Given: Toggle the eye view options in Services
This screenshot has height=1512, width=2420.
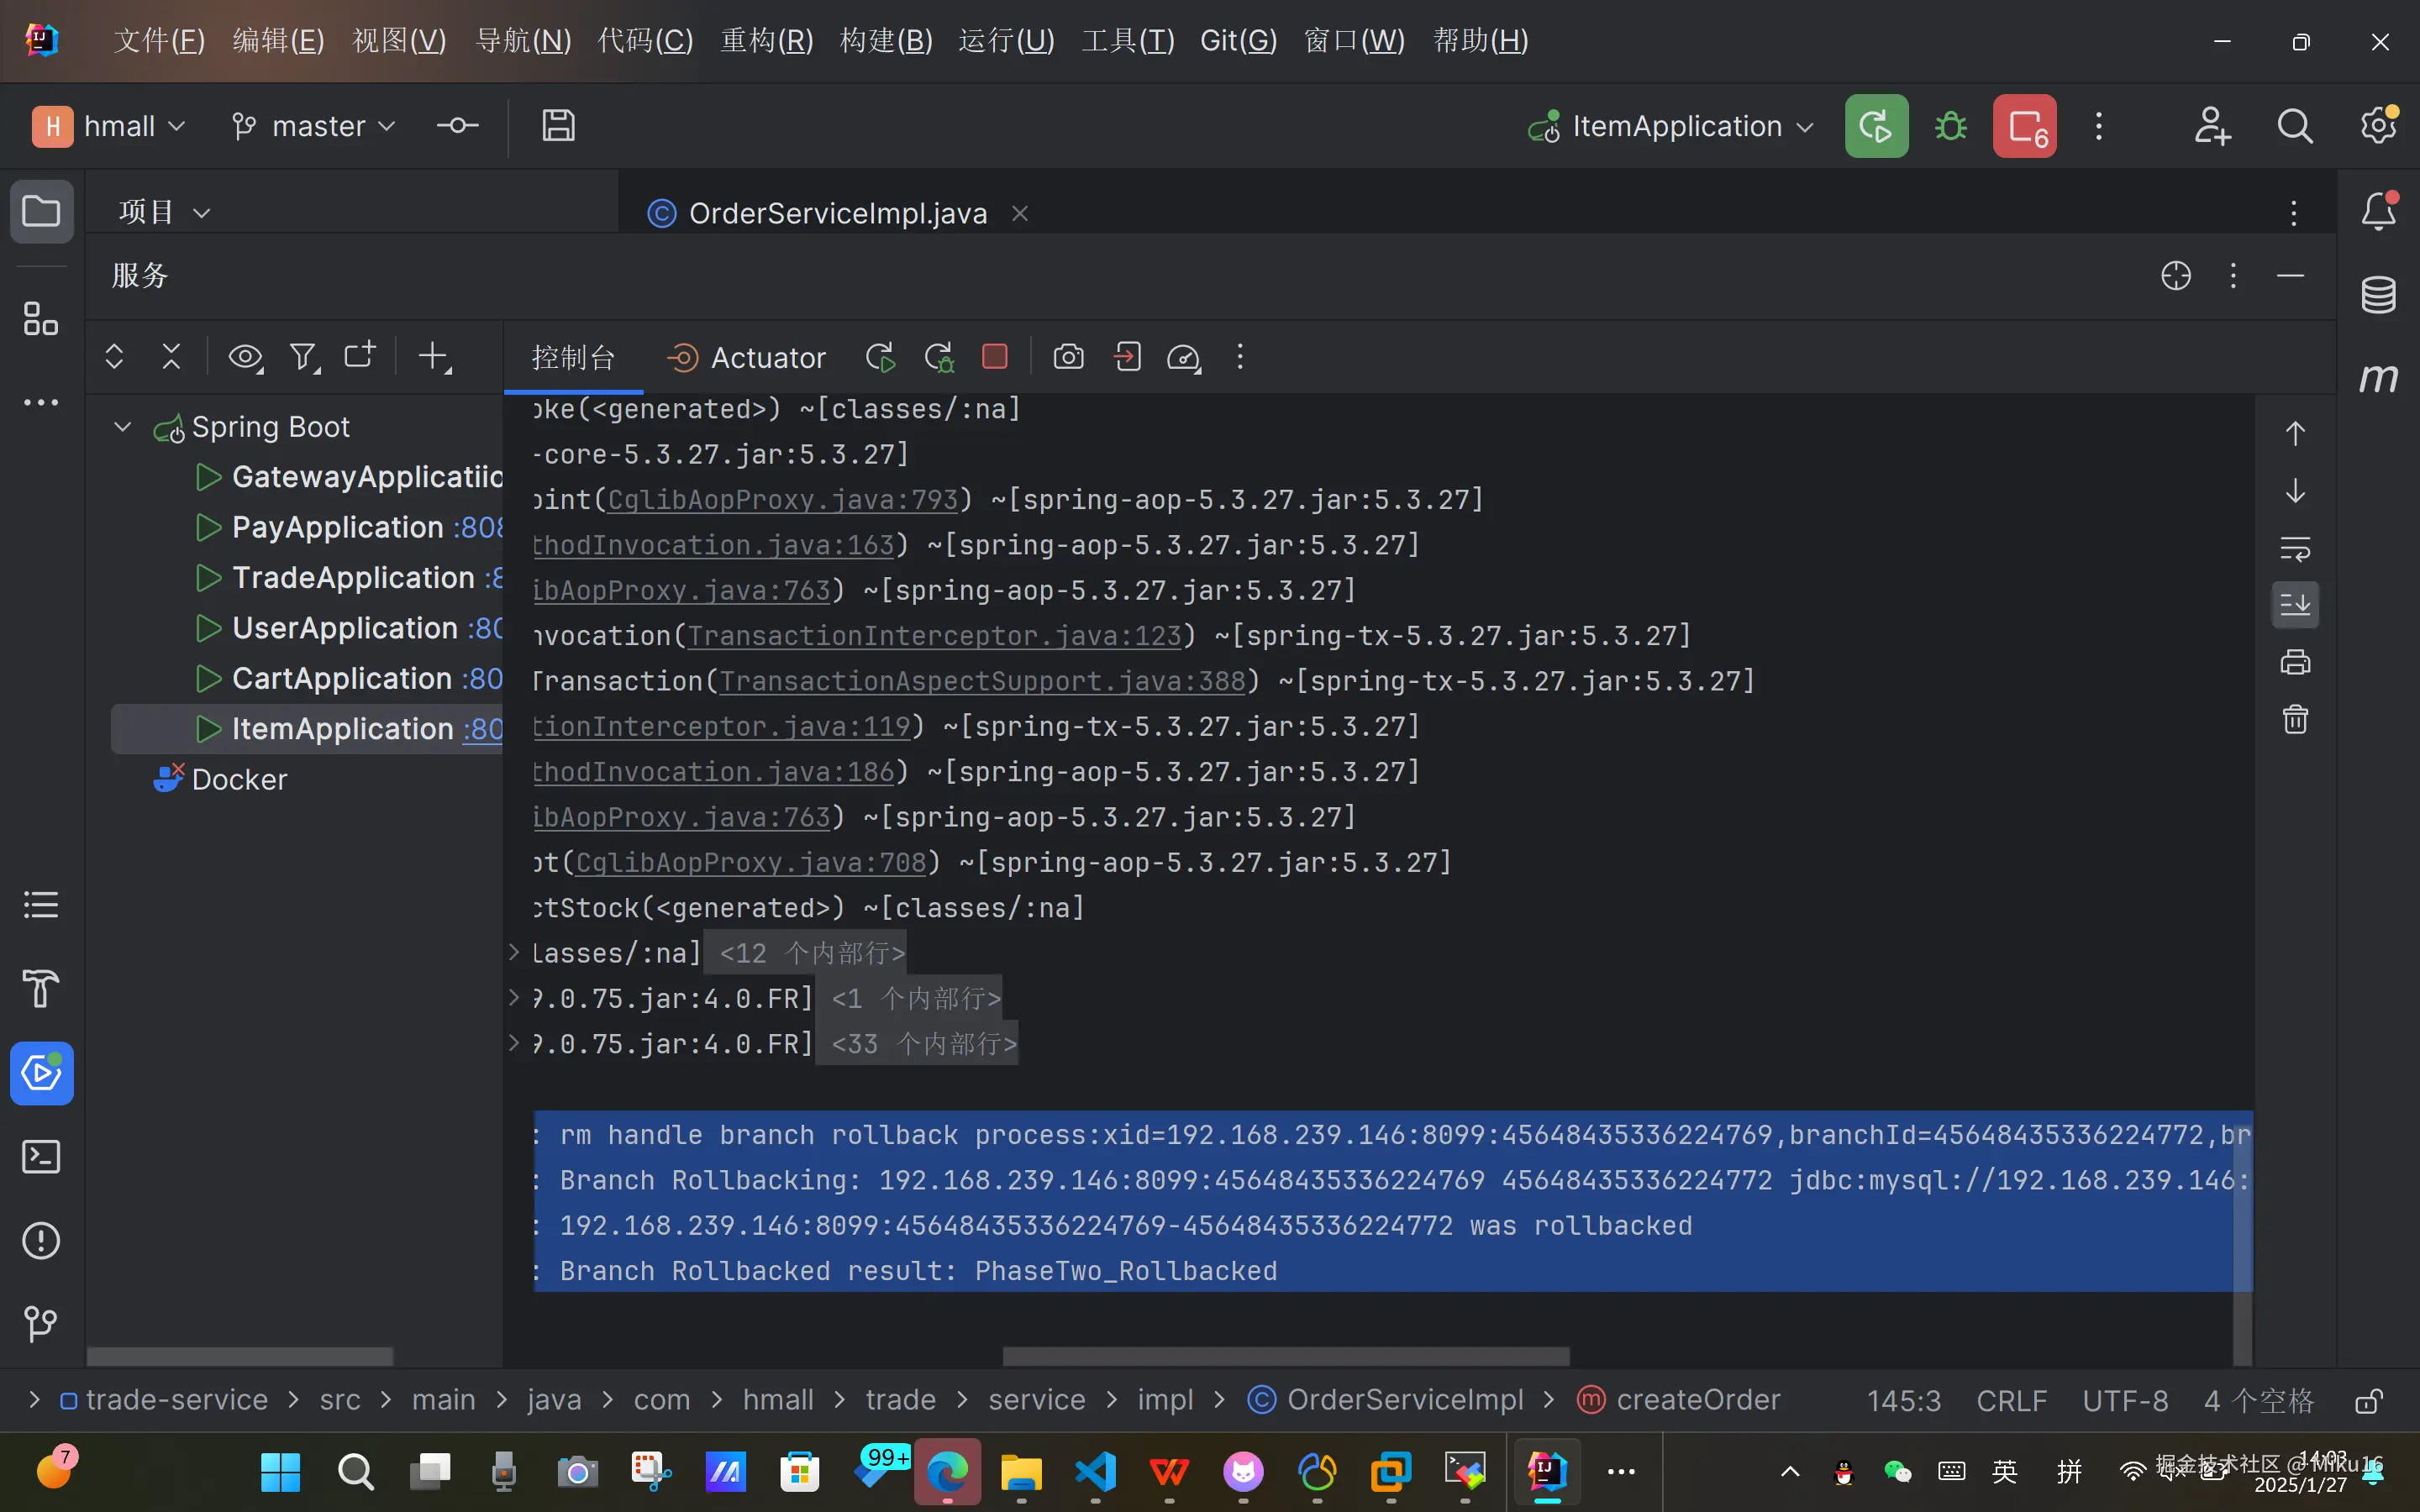Looking at the screenshot, I should [x=245, y=357].
